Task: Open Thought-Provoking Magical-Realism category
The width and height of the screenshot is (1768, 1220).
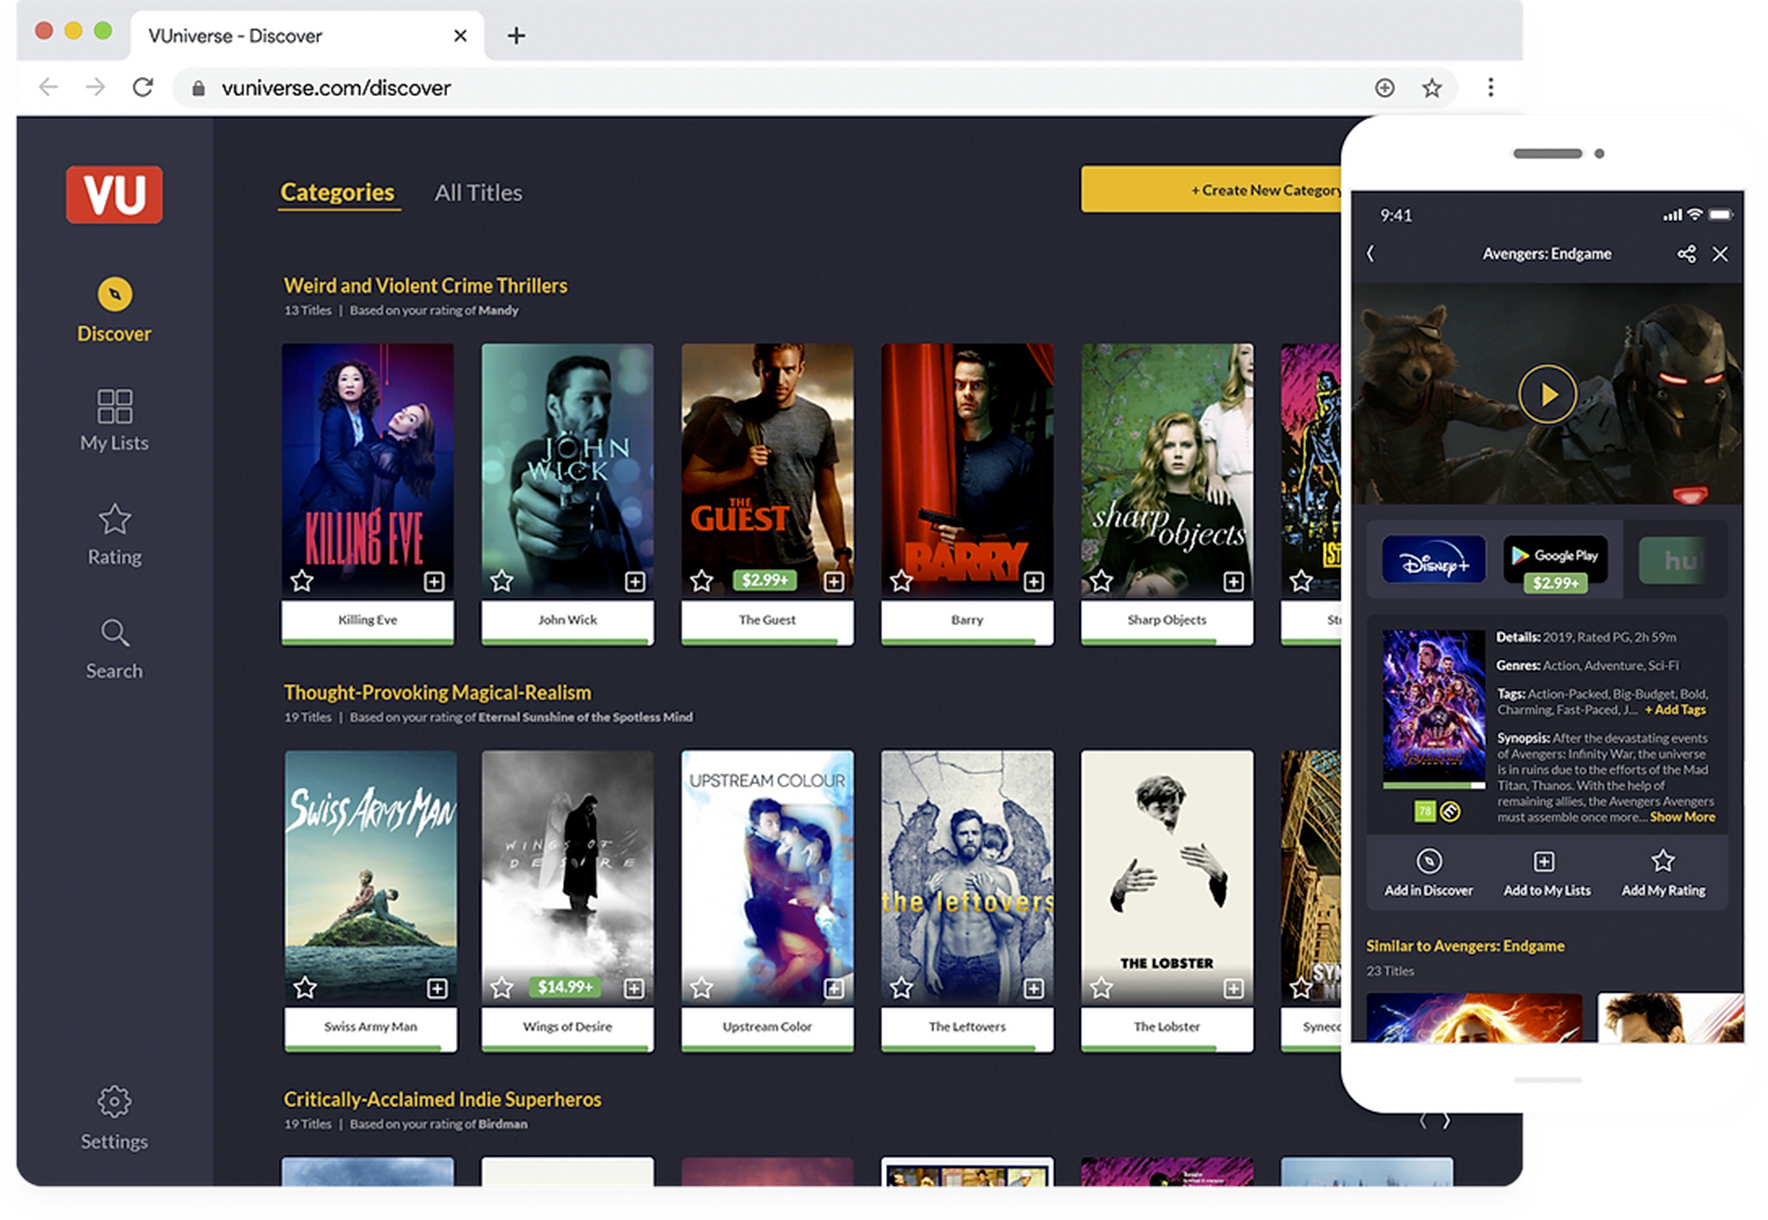Action: [437, 692]
